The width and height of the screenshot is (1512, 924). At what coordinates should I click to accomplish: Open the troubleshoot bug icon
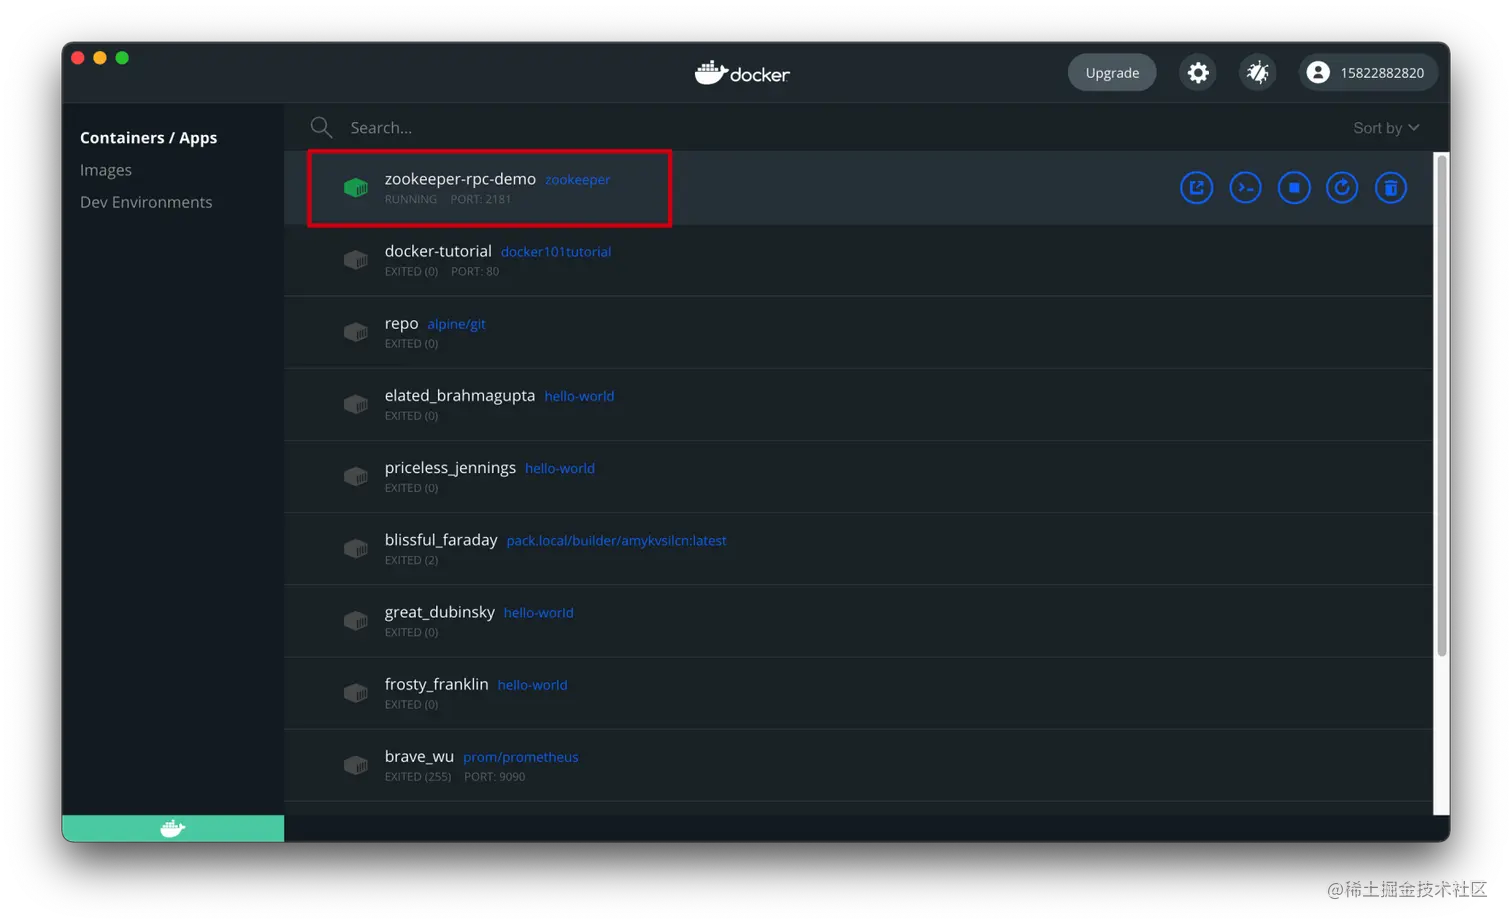(1258, 73)
